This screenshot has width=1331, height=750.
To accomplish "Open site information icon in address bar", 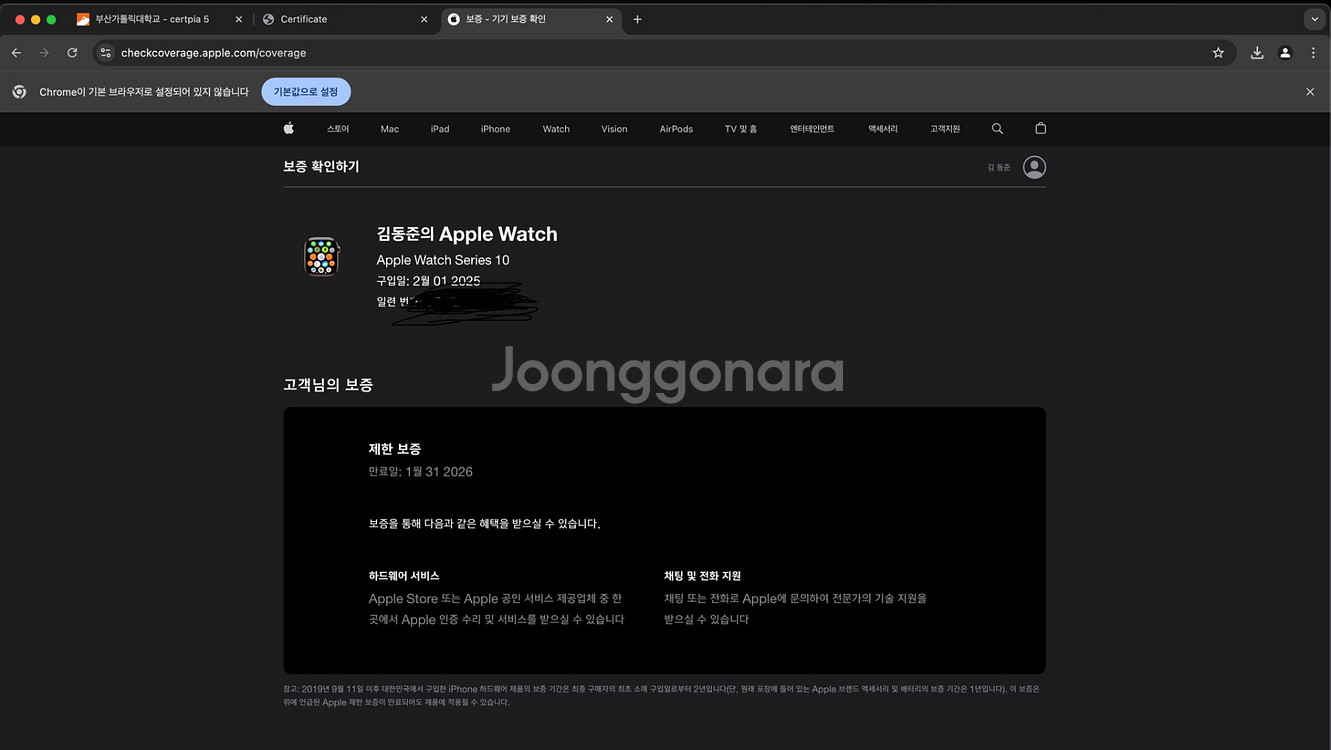I will (106, 53).
